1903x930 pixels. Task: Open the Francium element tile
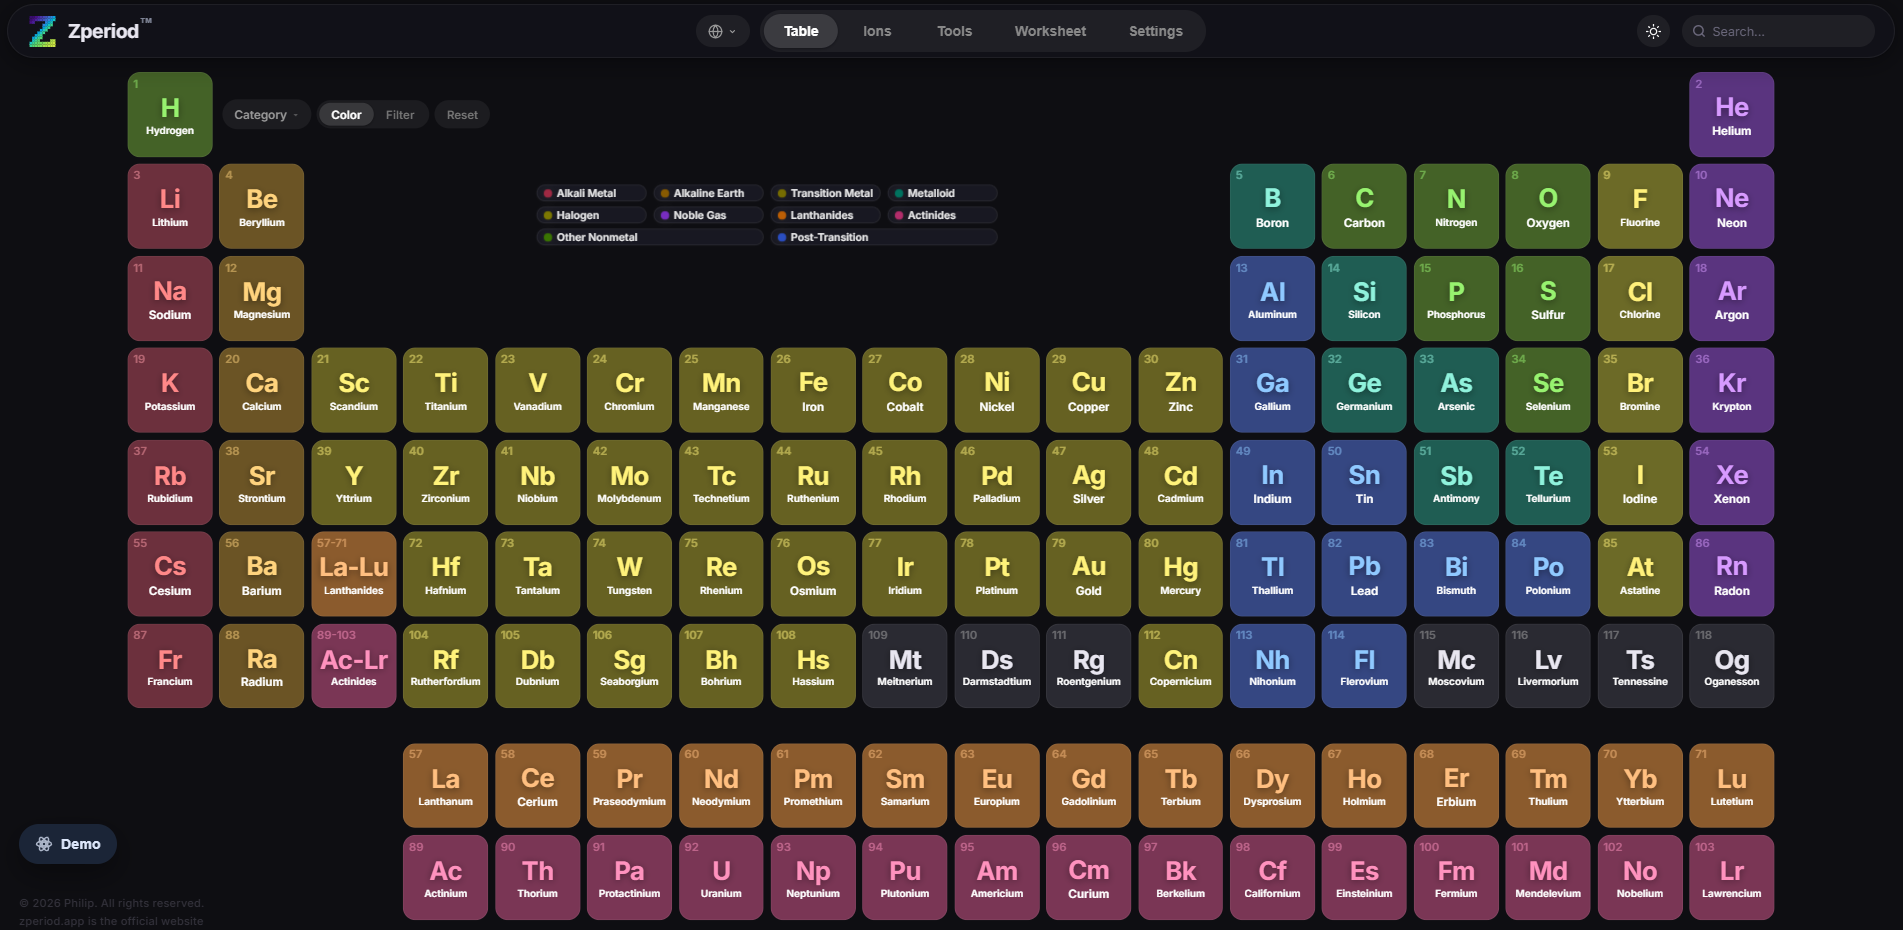point(170,666)
